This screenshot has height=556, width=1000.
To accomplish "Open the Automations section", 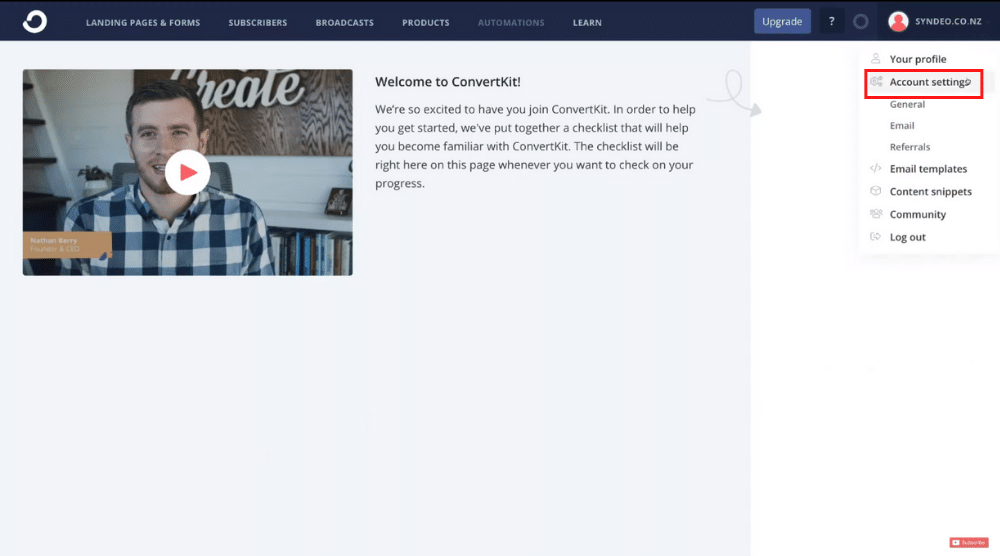I will (x=511, y=22).
